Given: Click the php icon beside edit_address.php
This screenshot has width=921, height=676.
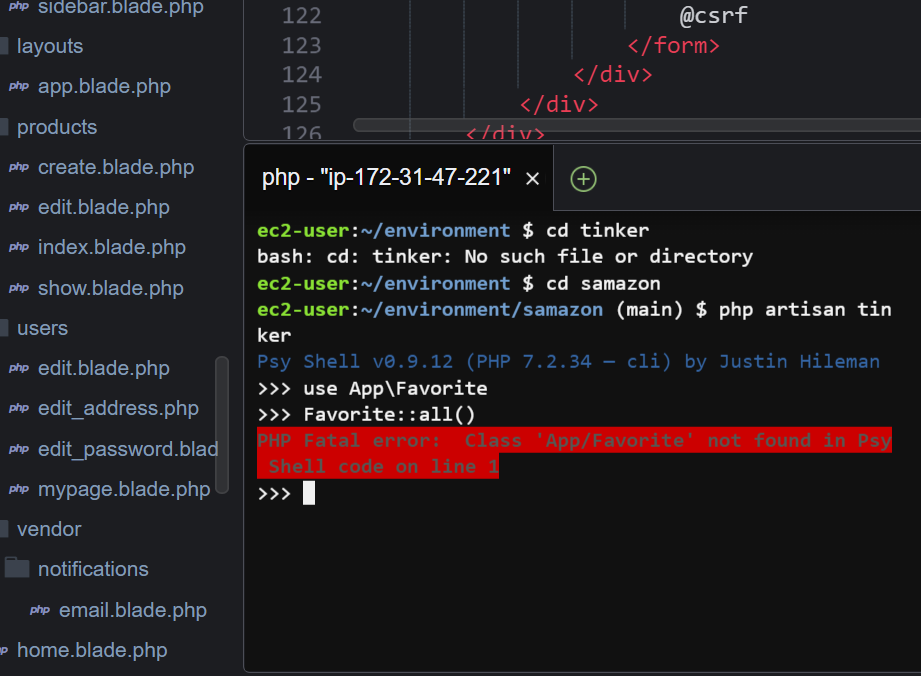Looking at the screenshot, I should [18, 408].
